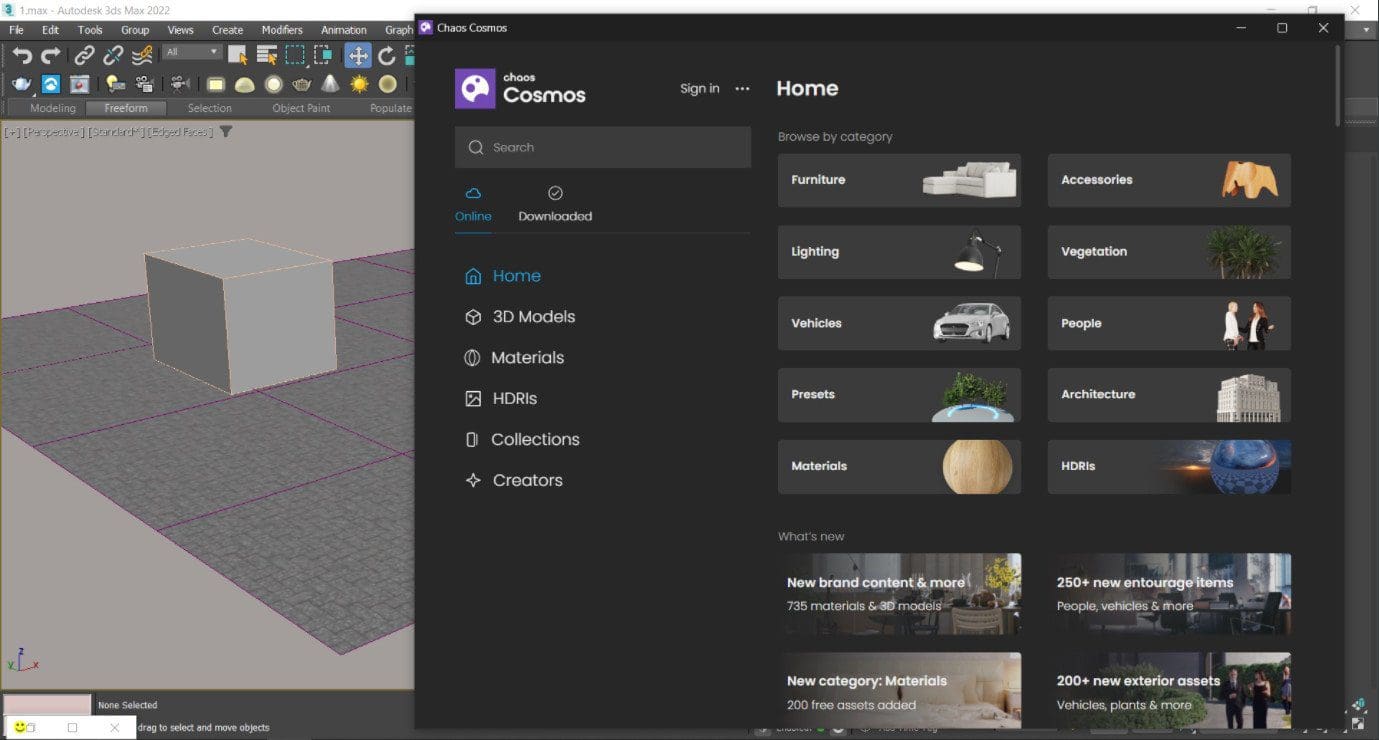Browse the Furniture category card

899,180
